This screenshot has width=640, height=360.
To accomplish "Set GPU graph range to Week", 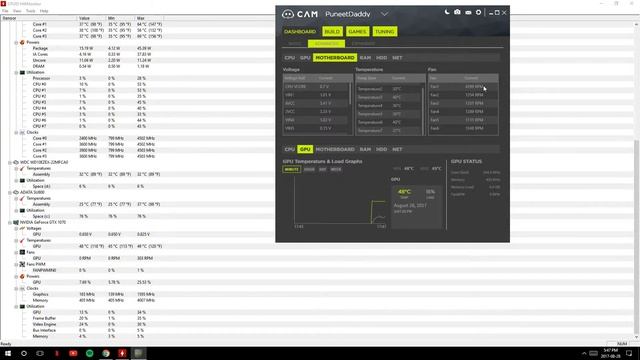I will point(336,169).
